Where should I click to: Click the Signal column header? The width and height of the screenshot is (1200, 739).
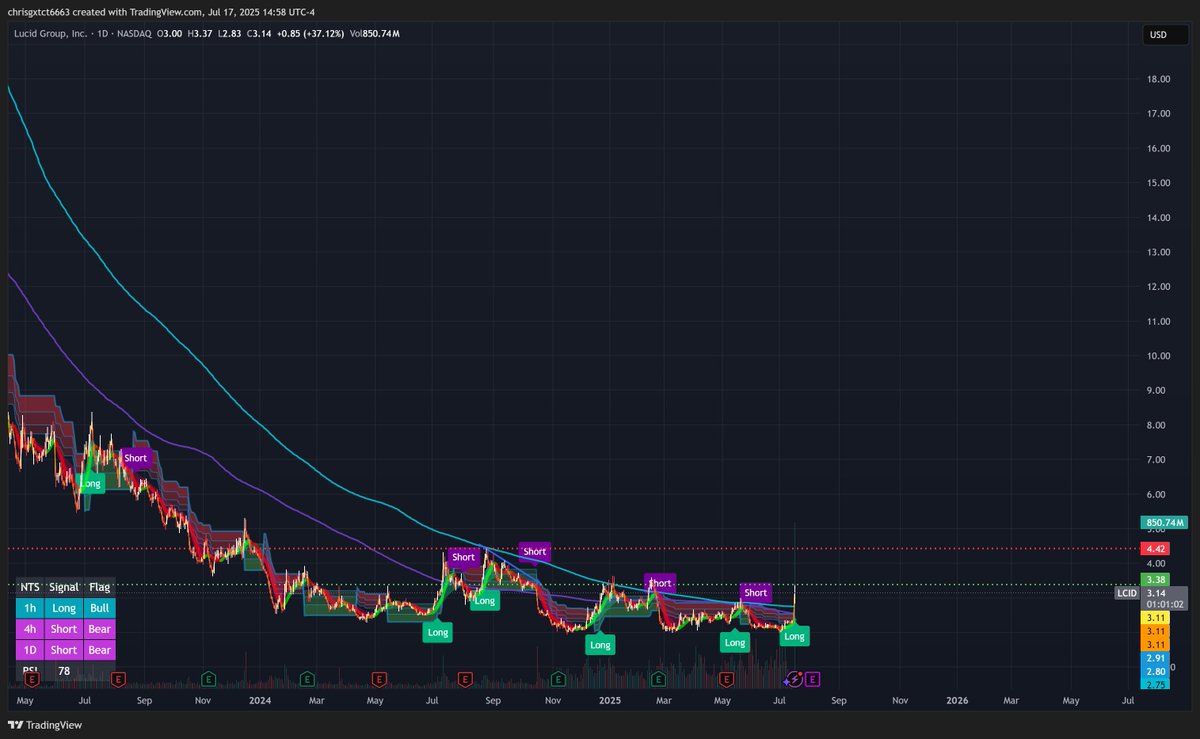[64, 587]
